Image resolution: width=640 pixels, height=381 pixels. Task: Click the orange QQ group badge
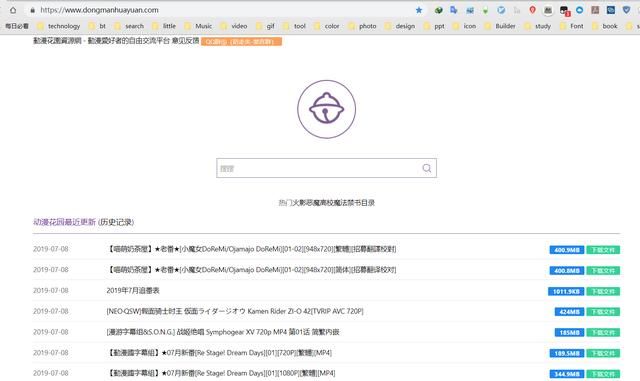(241, 42)
